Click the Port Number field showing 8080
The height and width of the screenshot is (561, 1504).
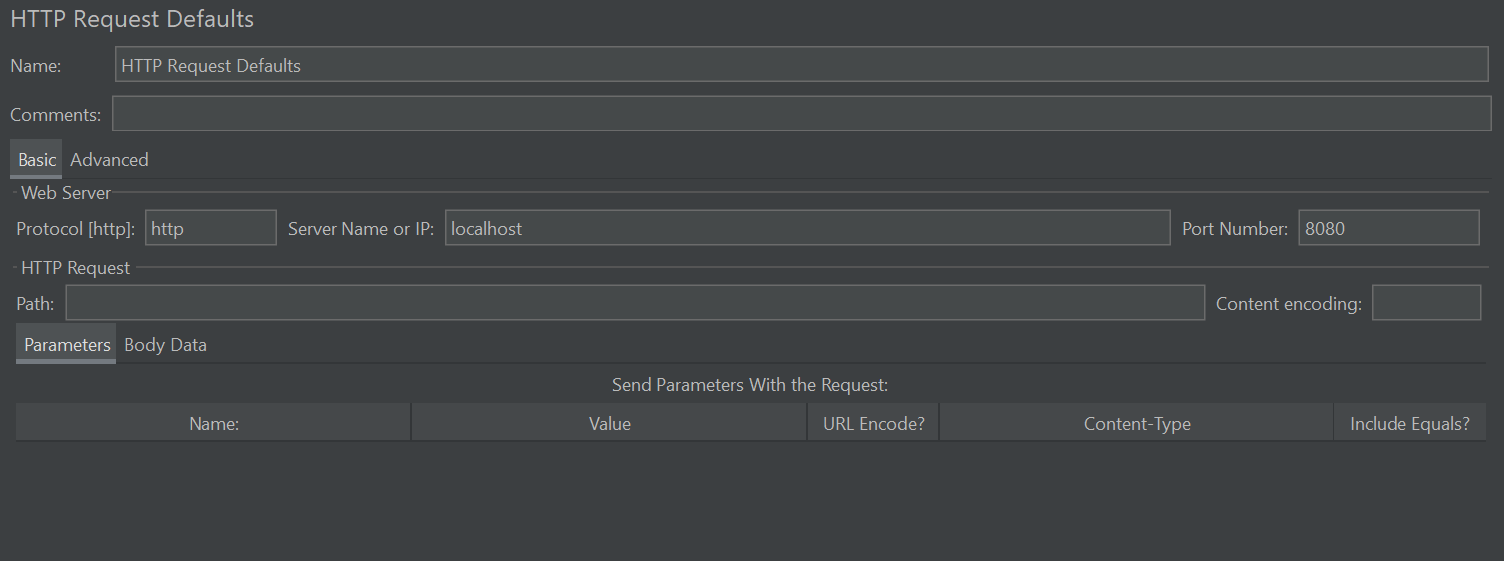1388,228
